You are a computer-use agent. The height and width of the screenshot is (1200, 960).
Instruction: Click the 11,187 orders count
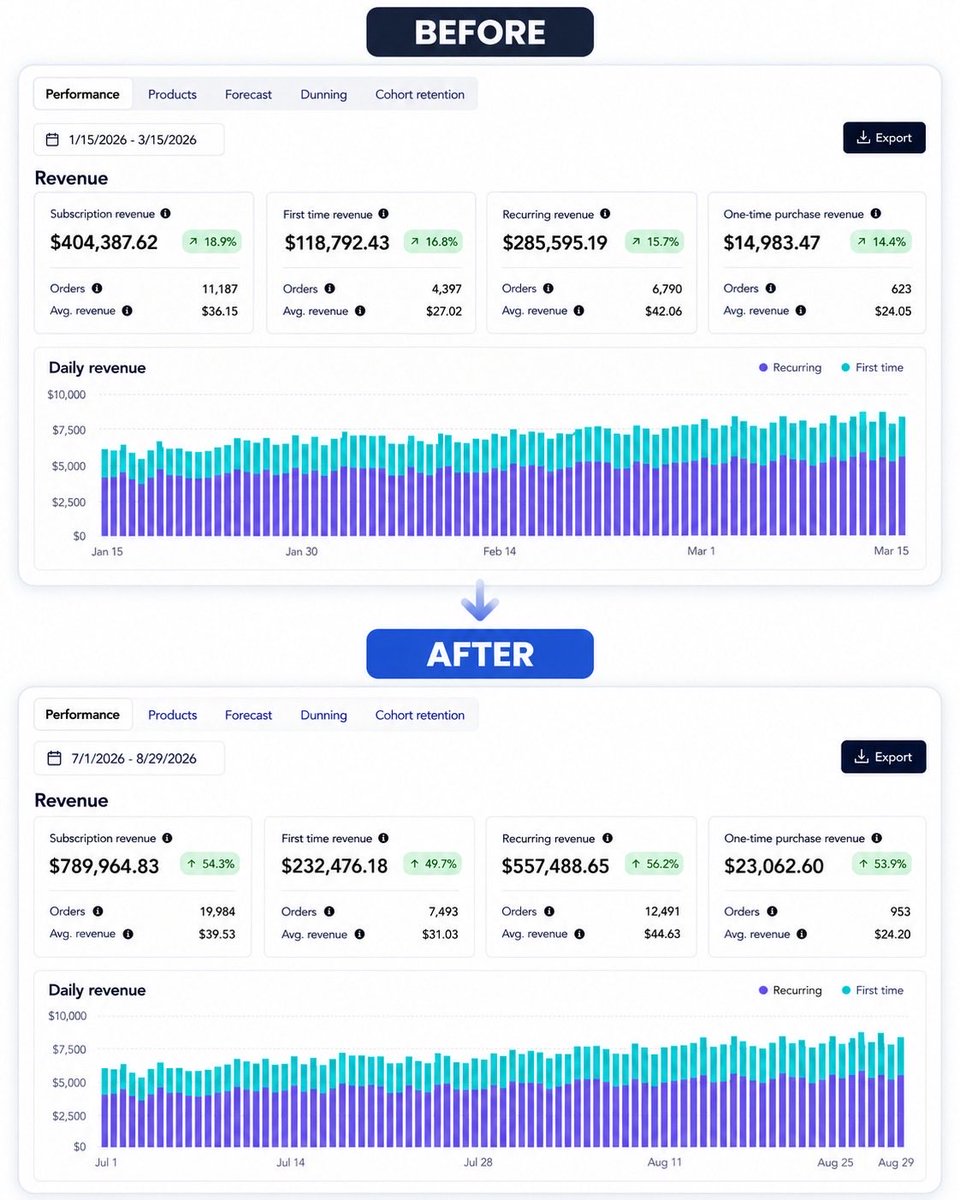point(220,289)
